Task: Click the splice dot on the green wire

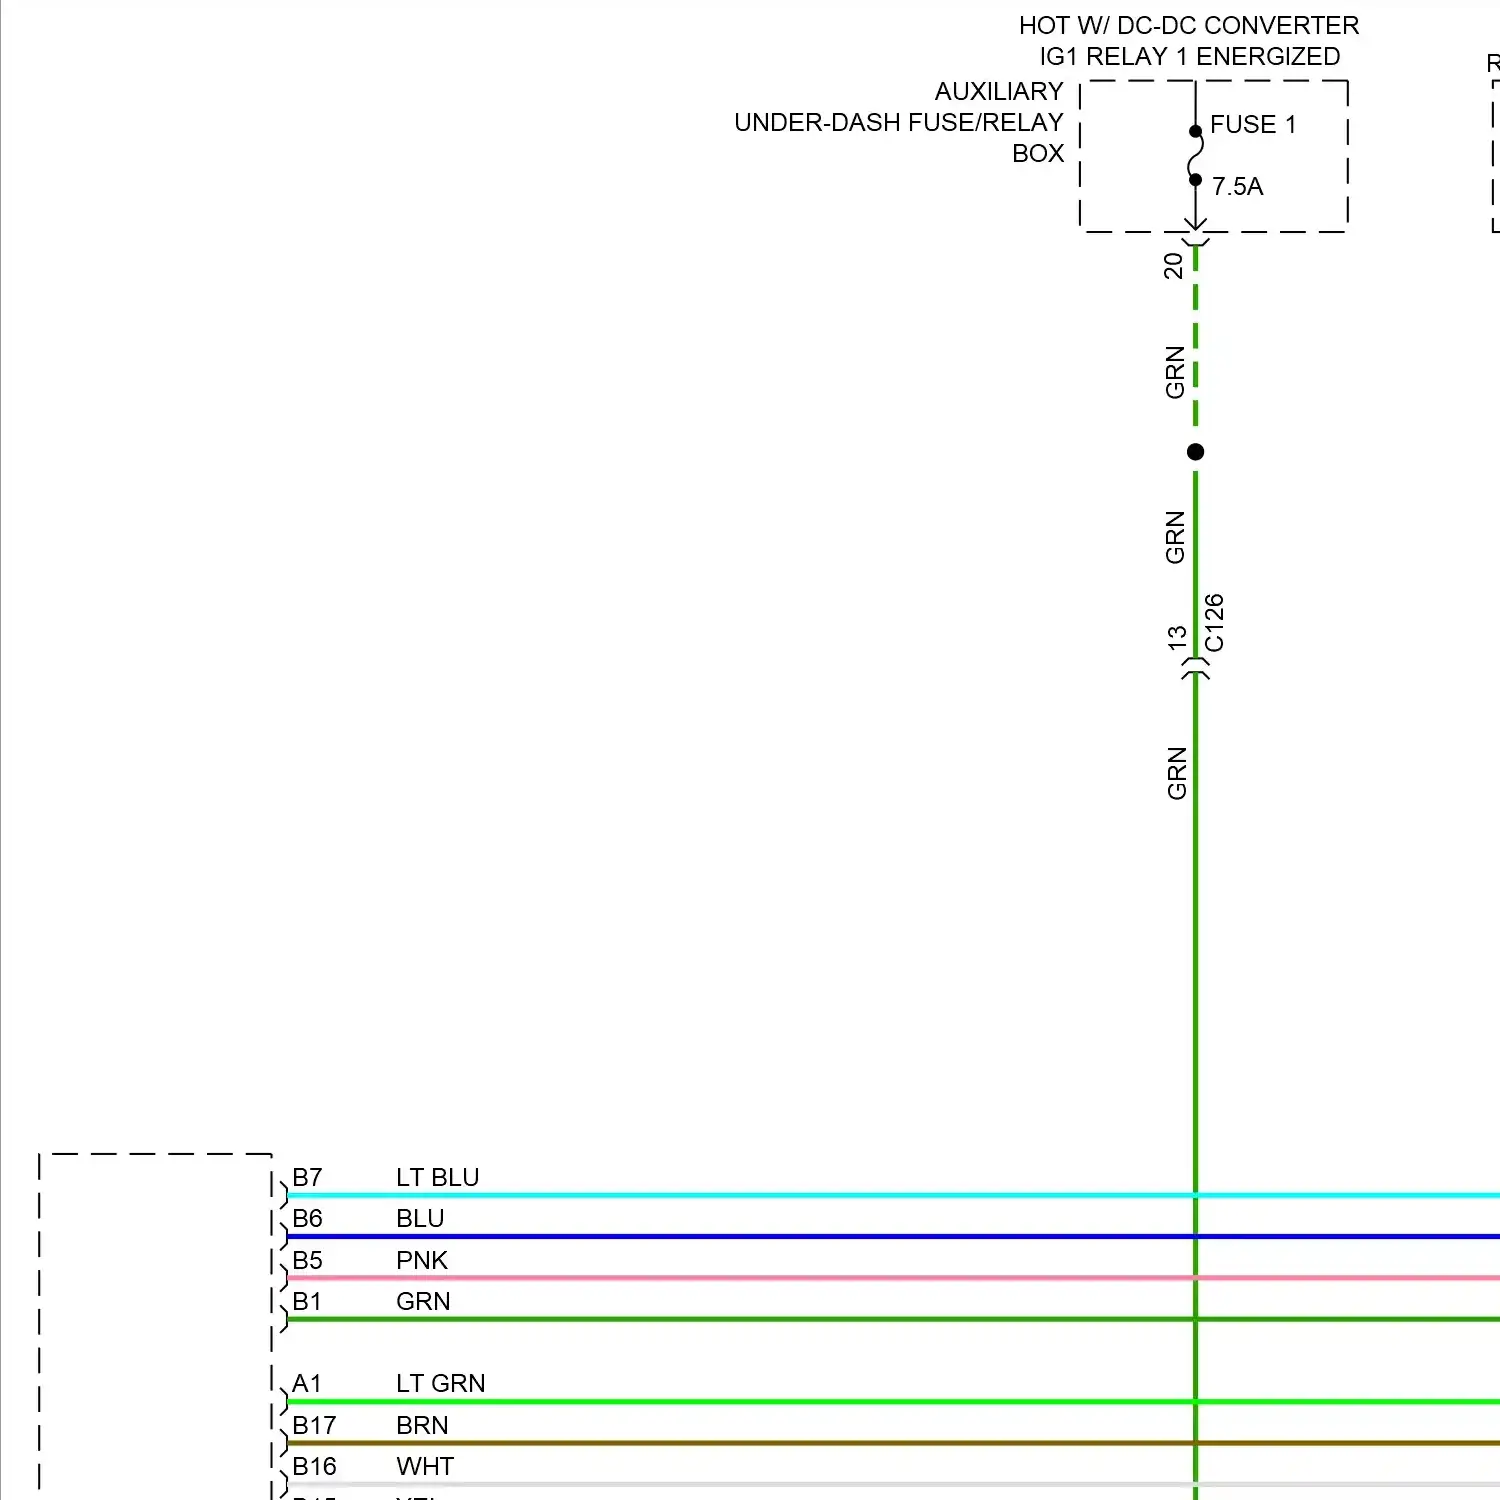Action: [x=1195, y=452]
